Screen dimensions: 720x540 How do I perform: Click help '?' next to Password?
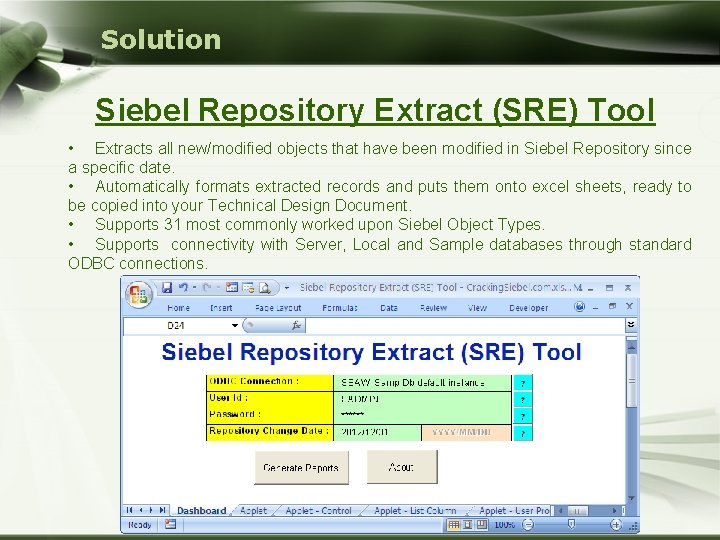[523, 416]
